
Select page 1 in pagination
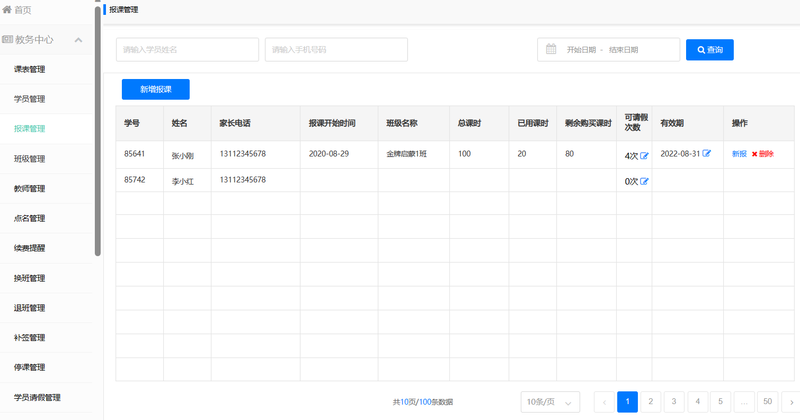coord(628,402)
